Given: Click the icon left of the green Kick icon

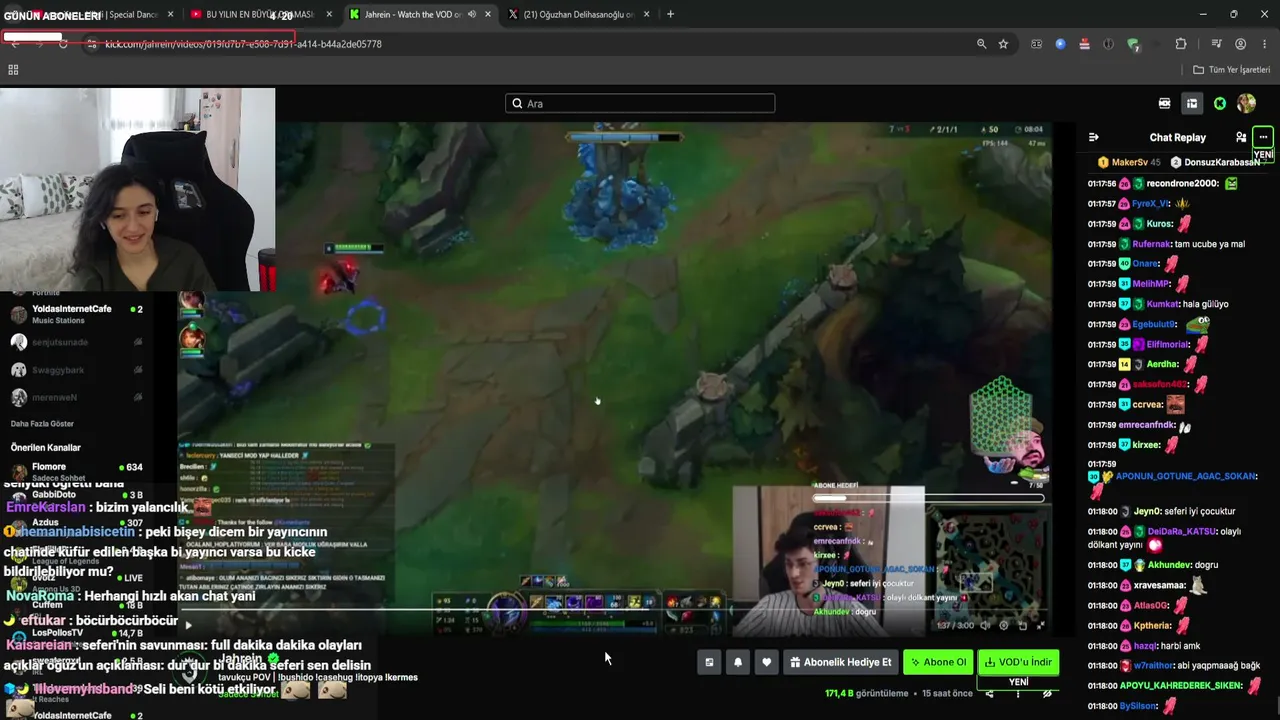Looking at the screenshot, I should click(x=1192, y=103).
